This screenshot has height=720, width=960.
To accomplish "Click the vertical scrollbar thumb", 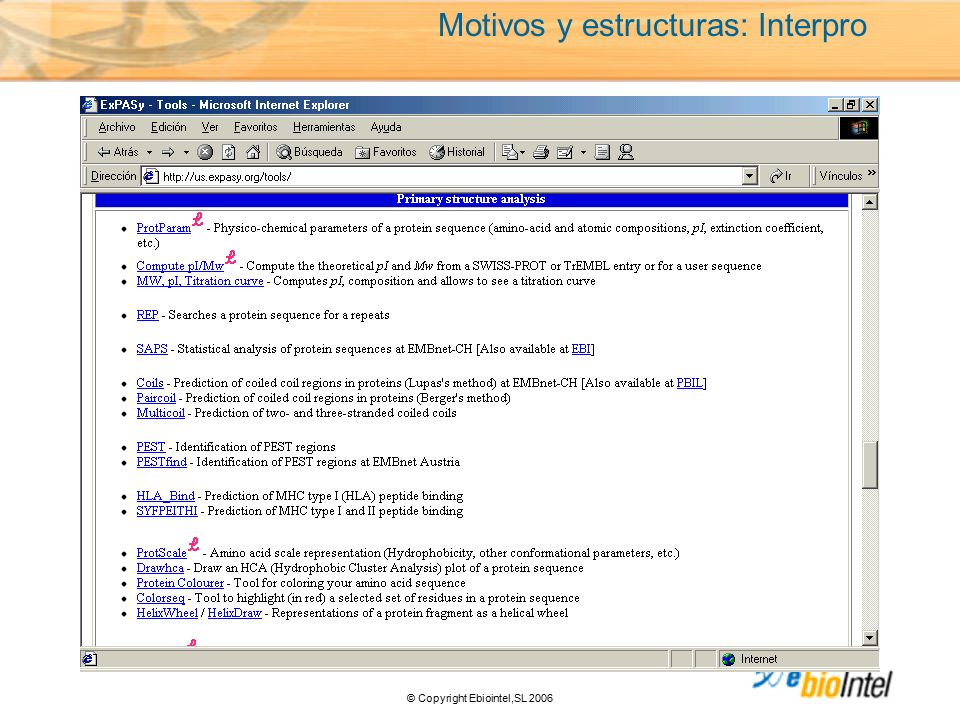I will 869,465.
